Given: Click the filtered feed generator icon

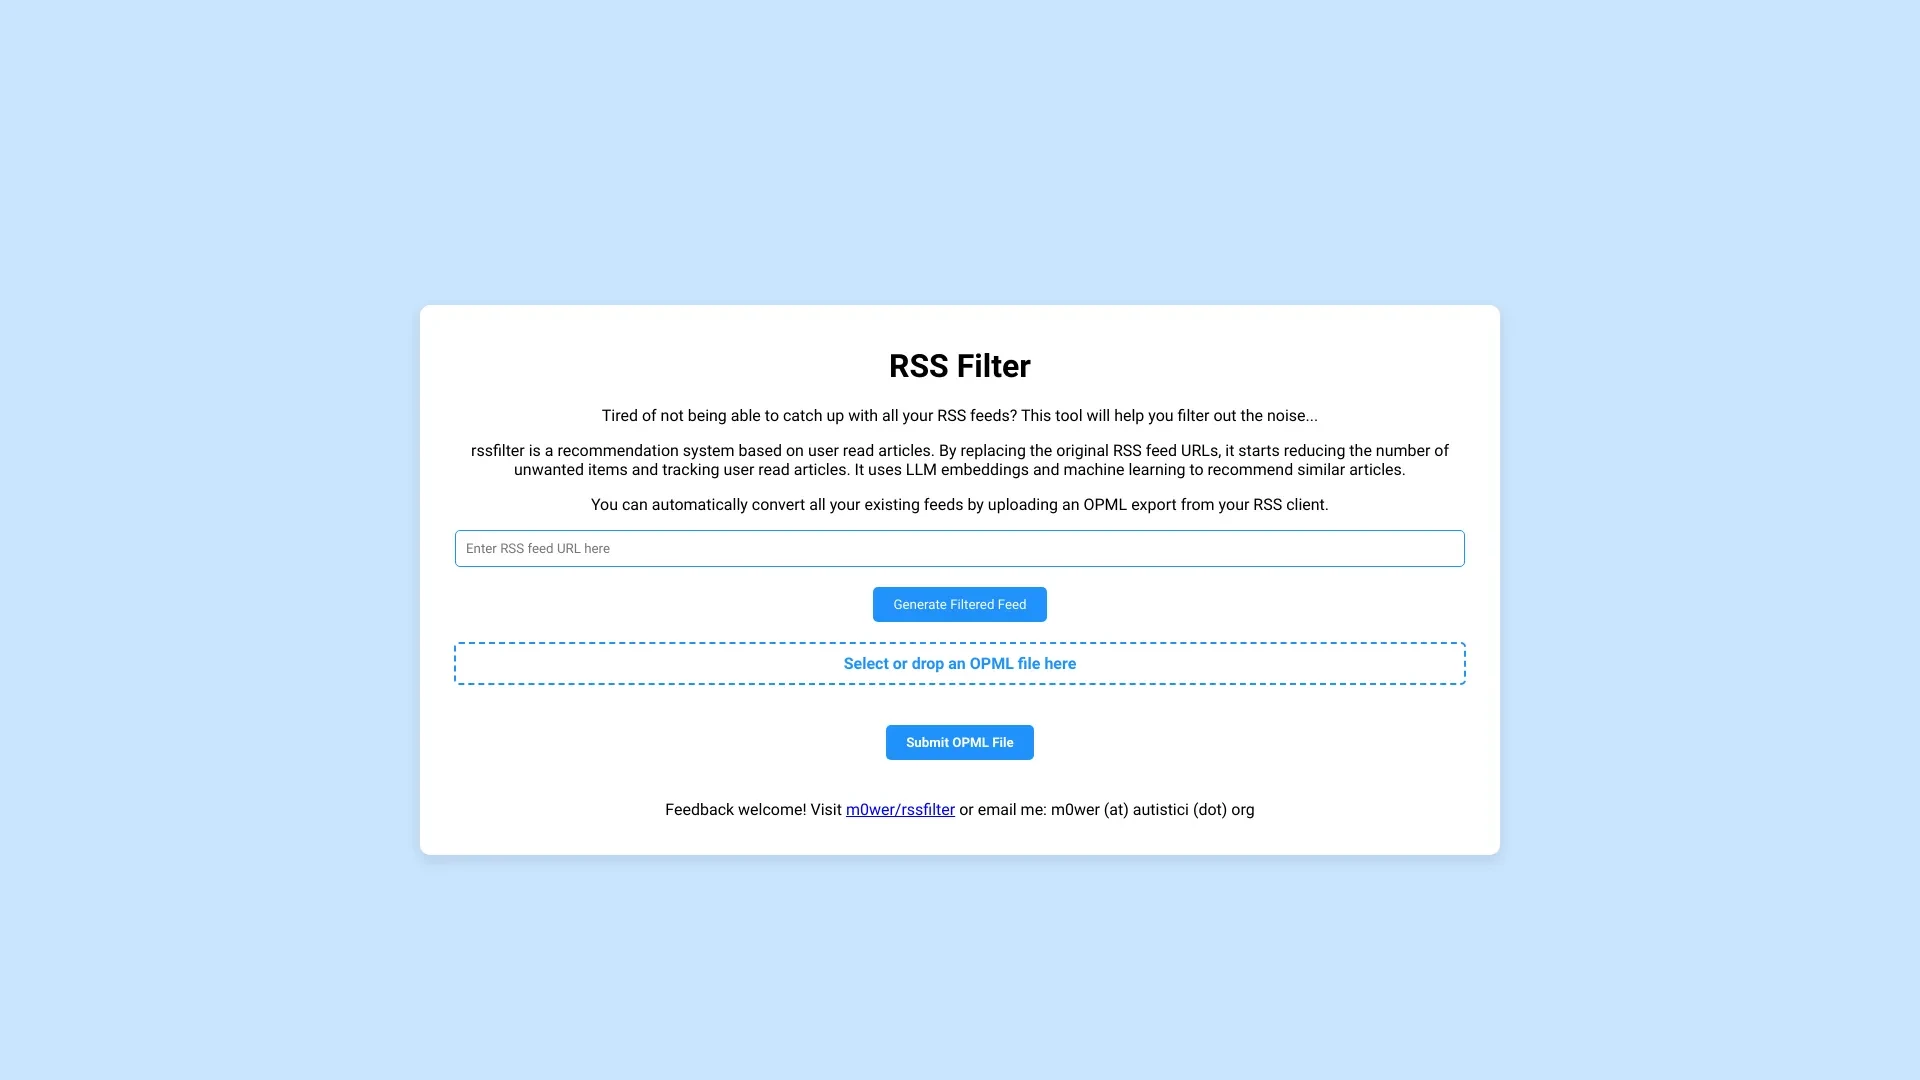Looking at the screenshot, I should 959,604.
